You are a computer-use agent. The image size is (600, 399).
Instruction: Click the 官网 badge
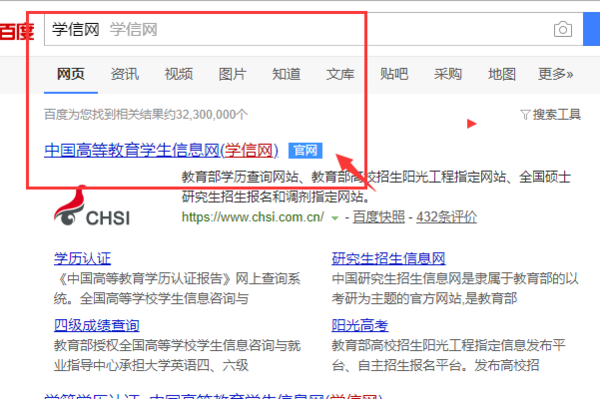pos(305,150)
